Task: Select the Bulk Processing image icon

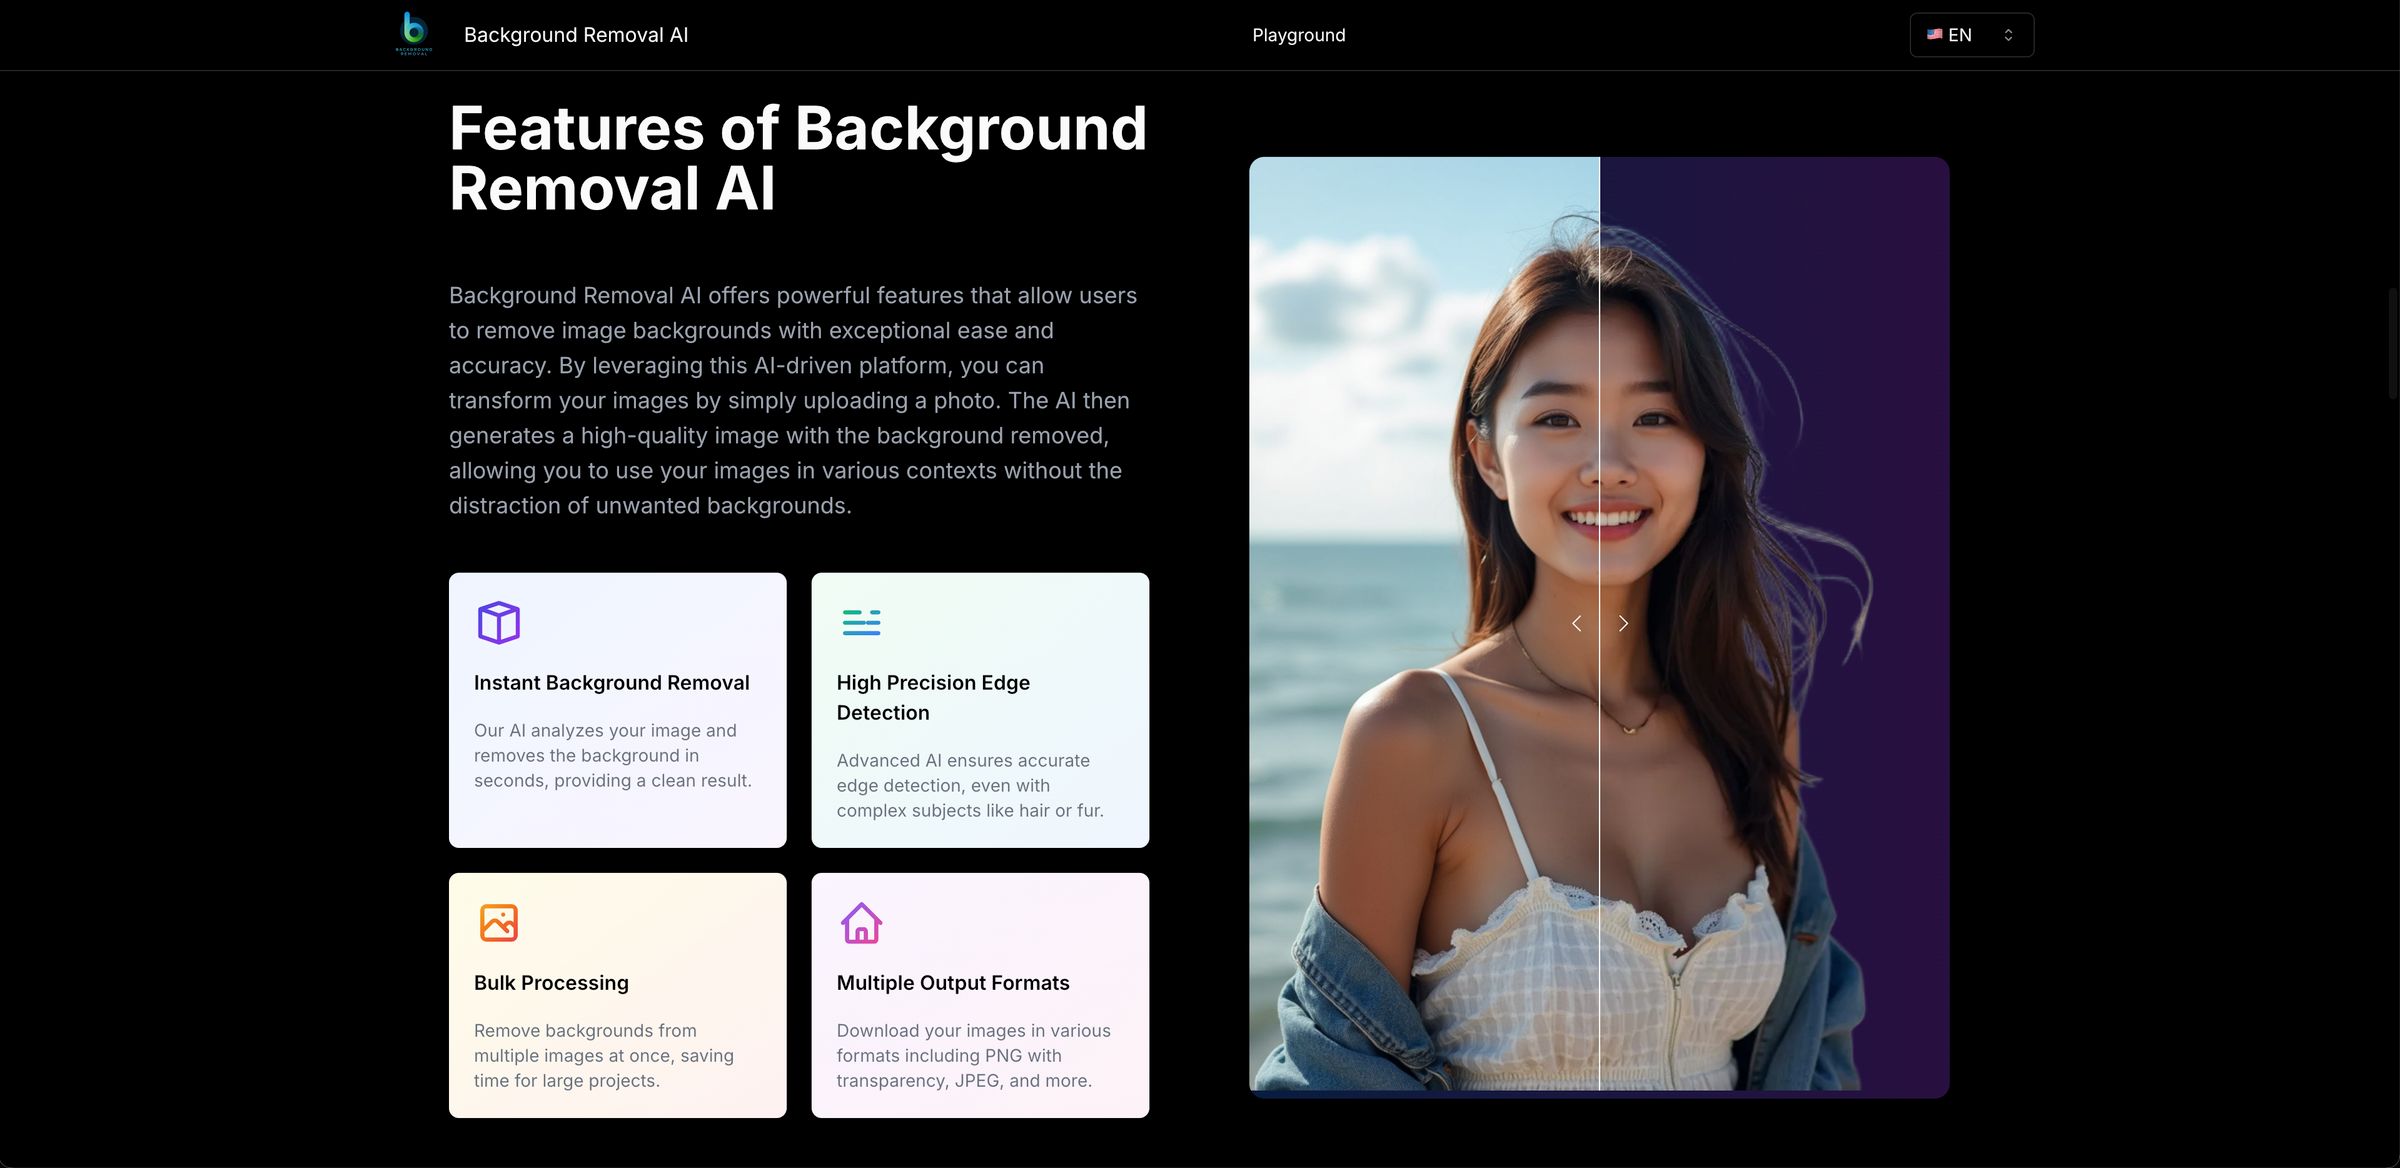Action: click(497, 922)
